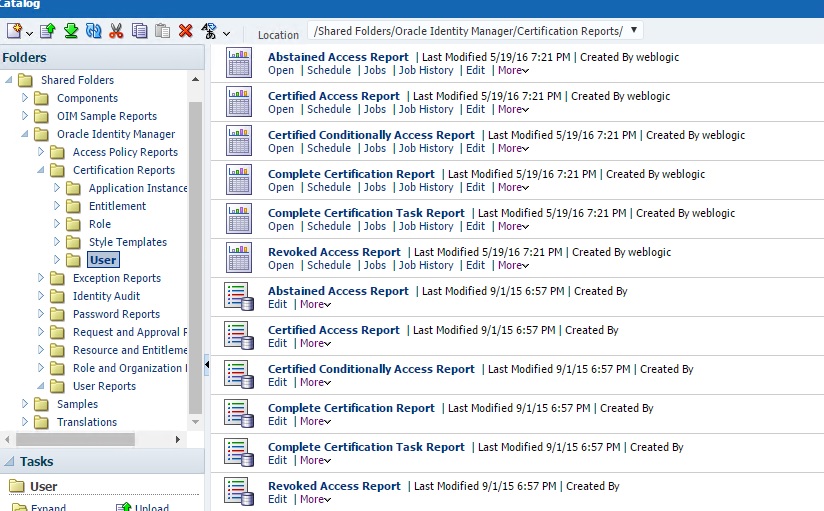Select the User folder in tree
The height and width of the screenshot is (511, 824).
point(103,260)
